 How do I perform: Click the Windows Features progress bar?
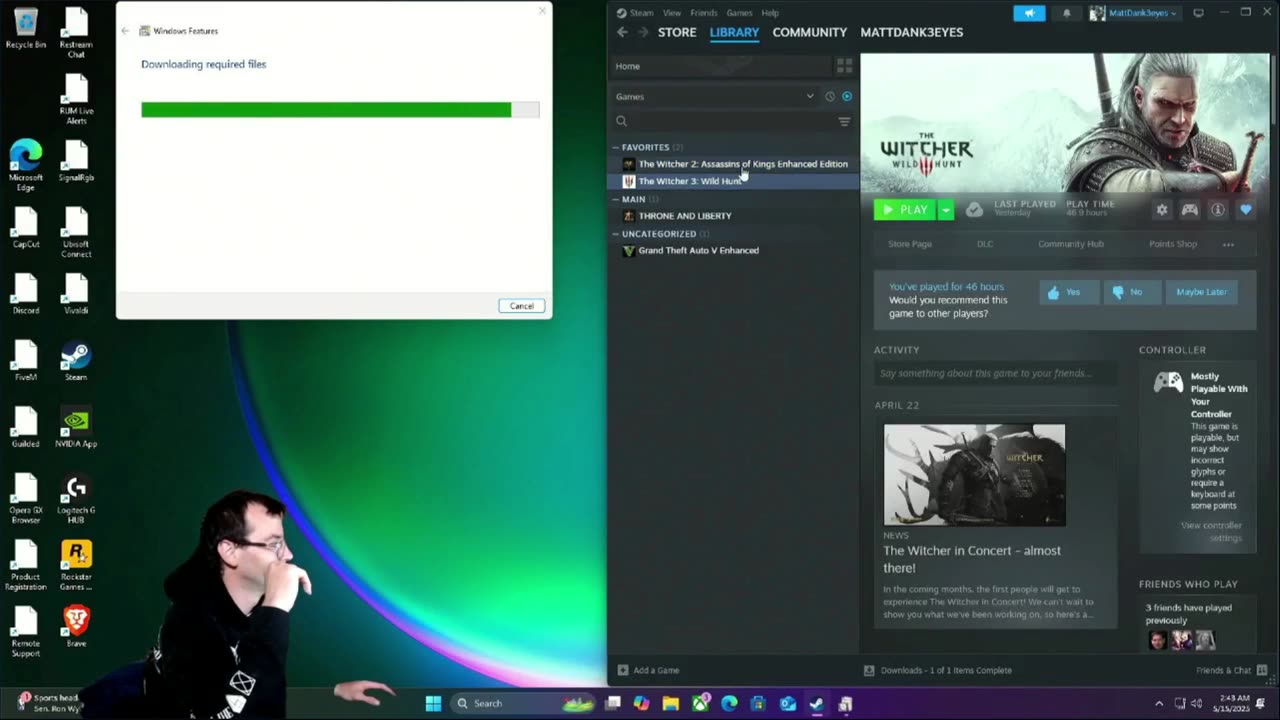(340, 110)
